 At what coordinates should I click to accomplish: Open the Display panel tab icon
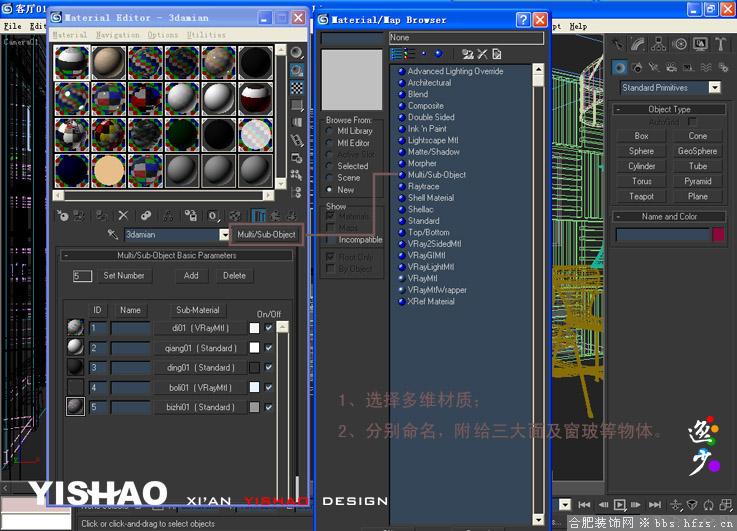click(x=700, y=45)
